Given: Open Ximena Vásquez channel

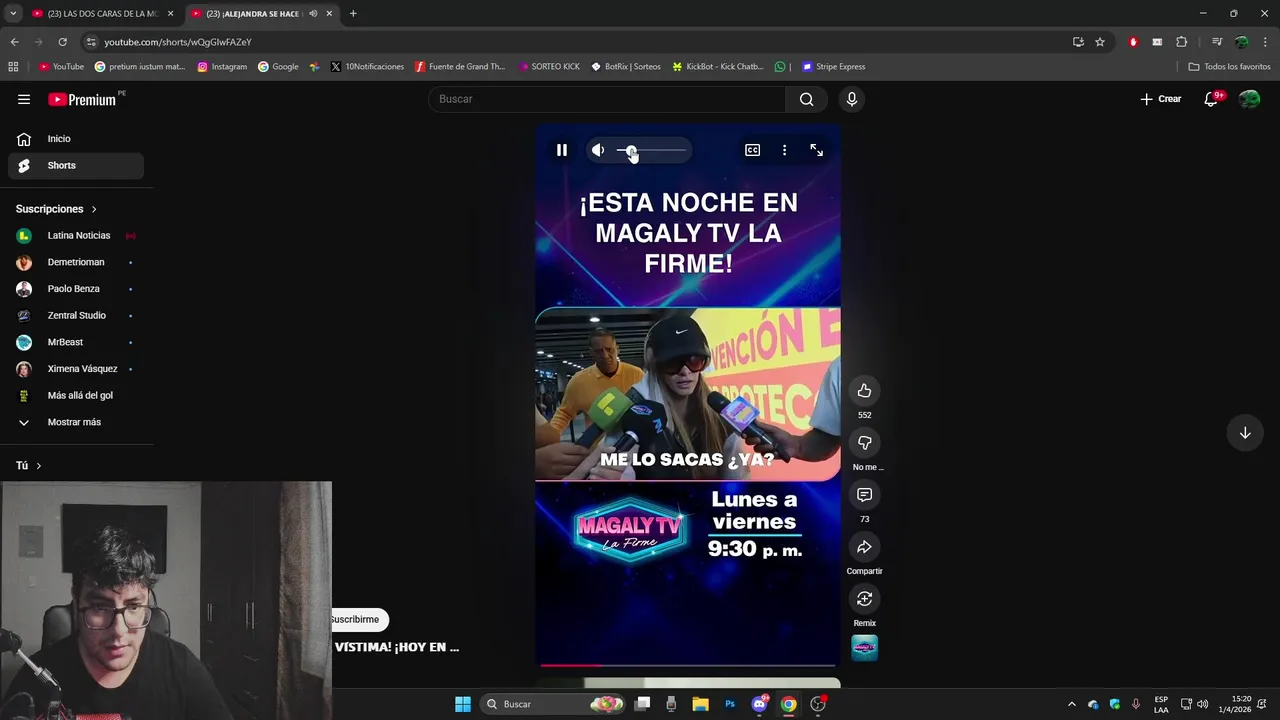Looking at the screenshot, I should coord(76,369).
